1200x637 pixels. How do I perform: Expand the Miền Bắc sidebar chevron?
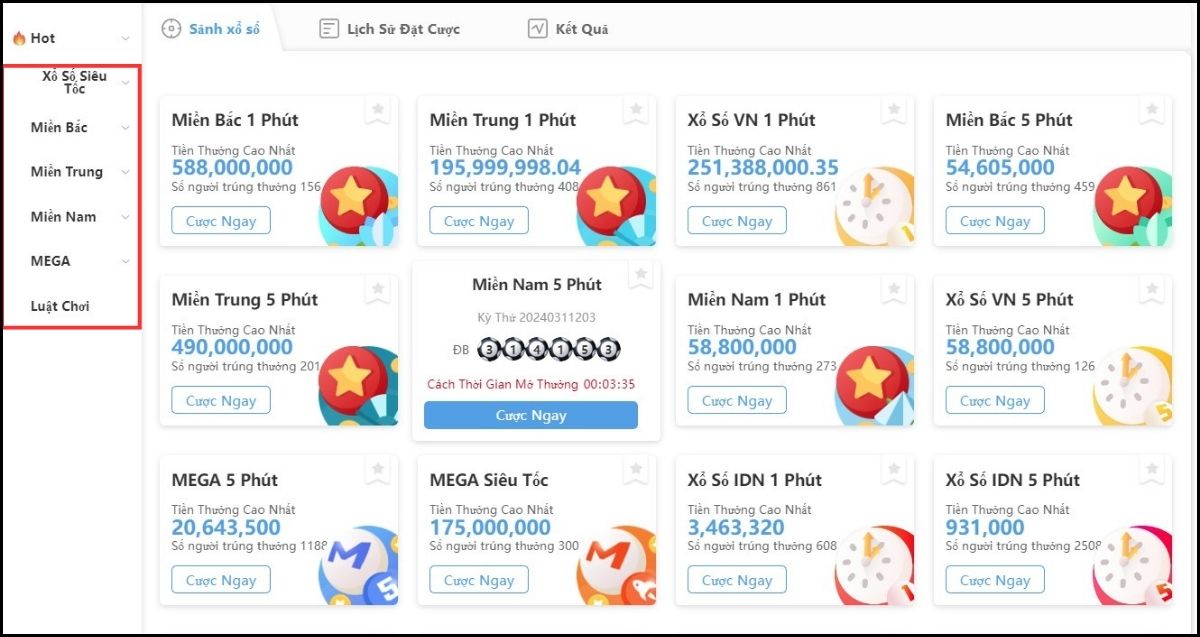click(125, 128)
